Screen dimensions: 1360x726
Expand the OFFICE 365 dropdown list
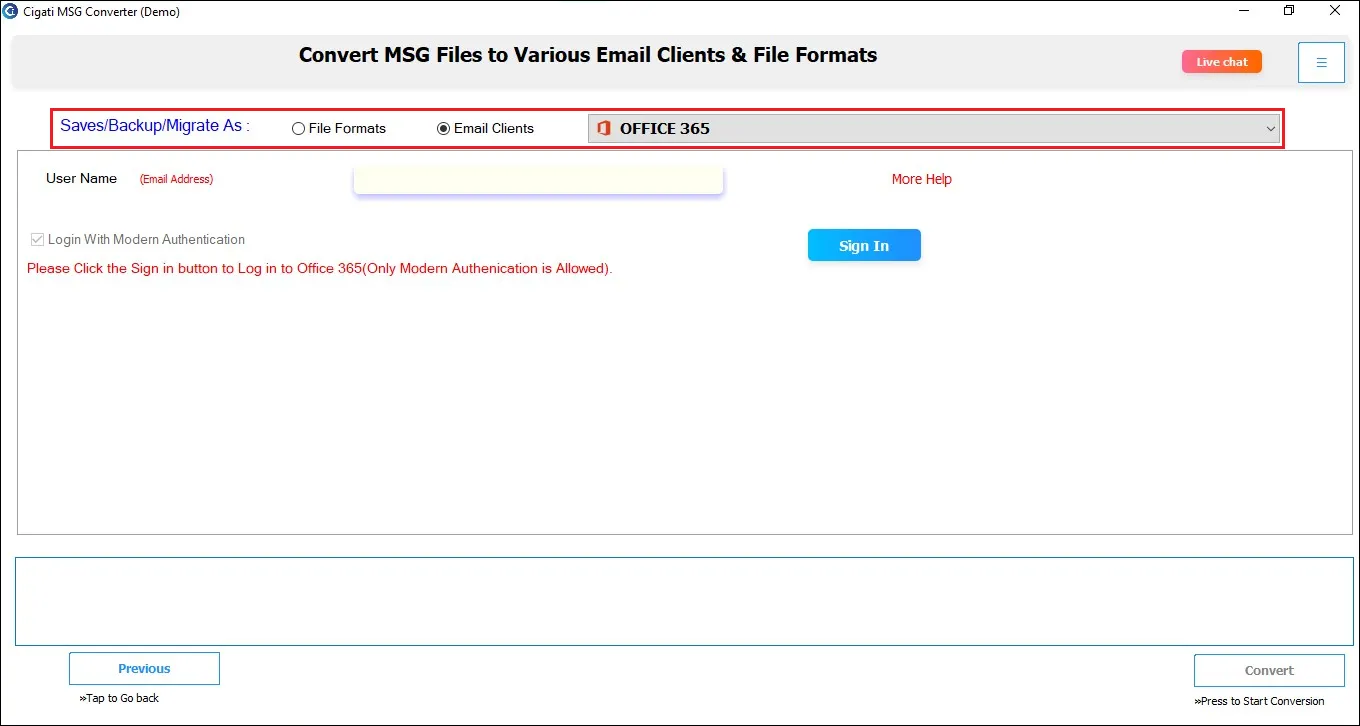click(x=934, y=128)
